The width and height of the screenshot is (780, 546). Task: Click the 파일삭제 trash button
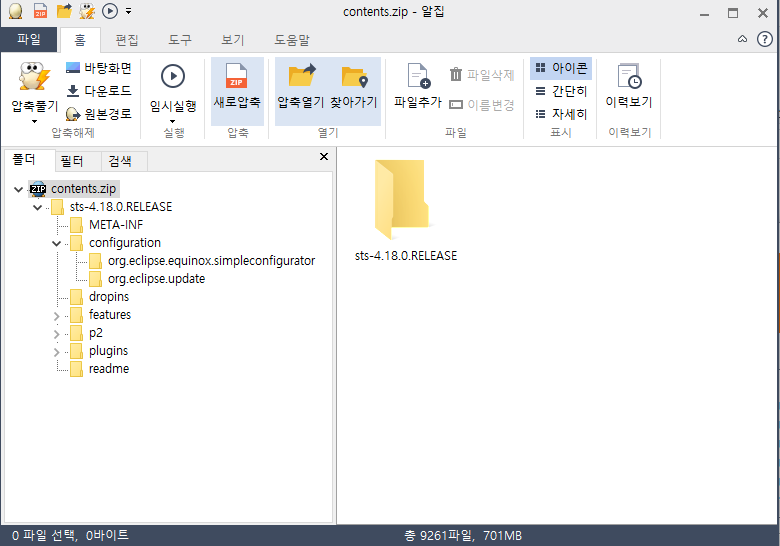pos(482,75)
